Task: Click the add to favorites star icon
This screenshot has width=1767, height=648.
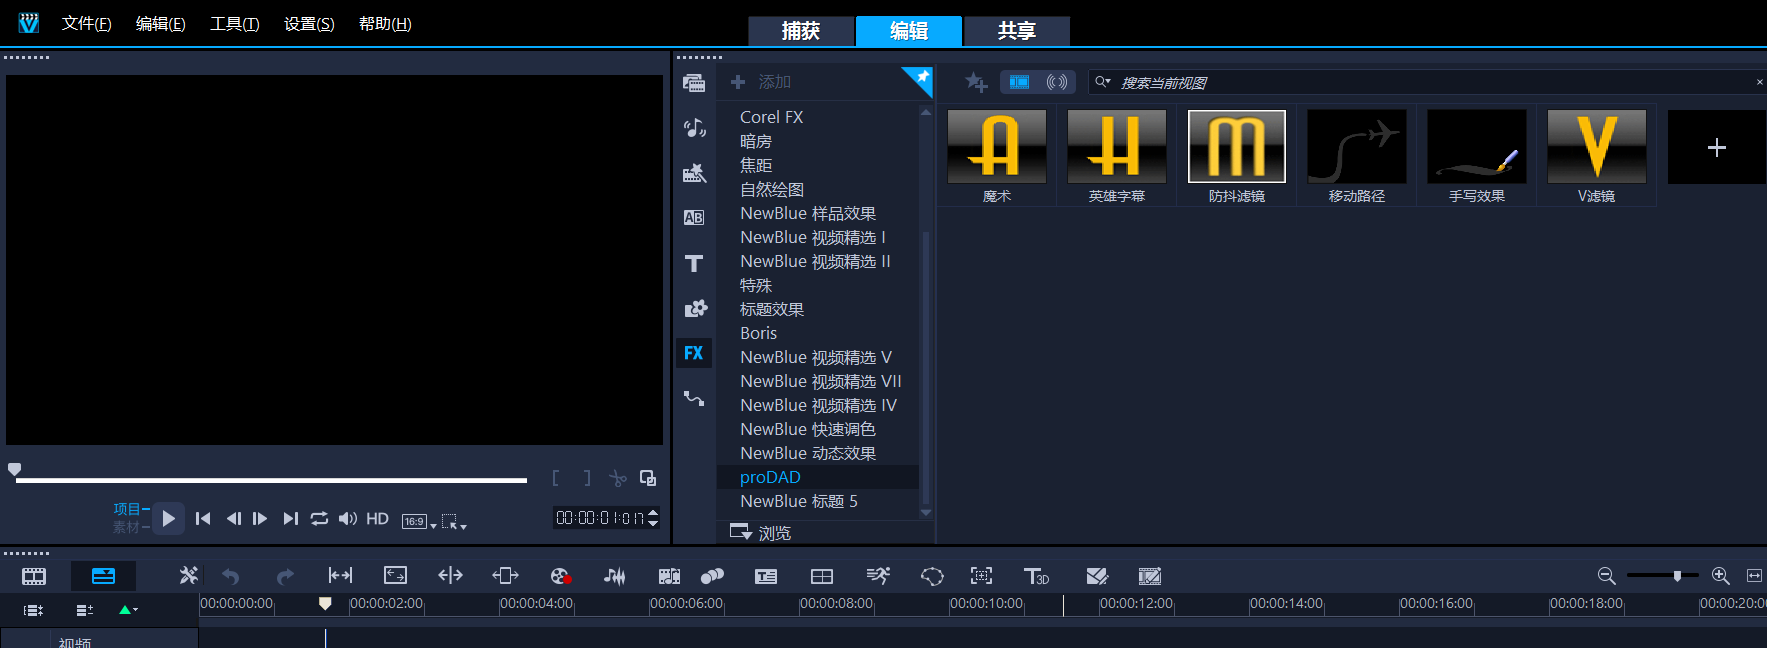Action: pos(976,82)
